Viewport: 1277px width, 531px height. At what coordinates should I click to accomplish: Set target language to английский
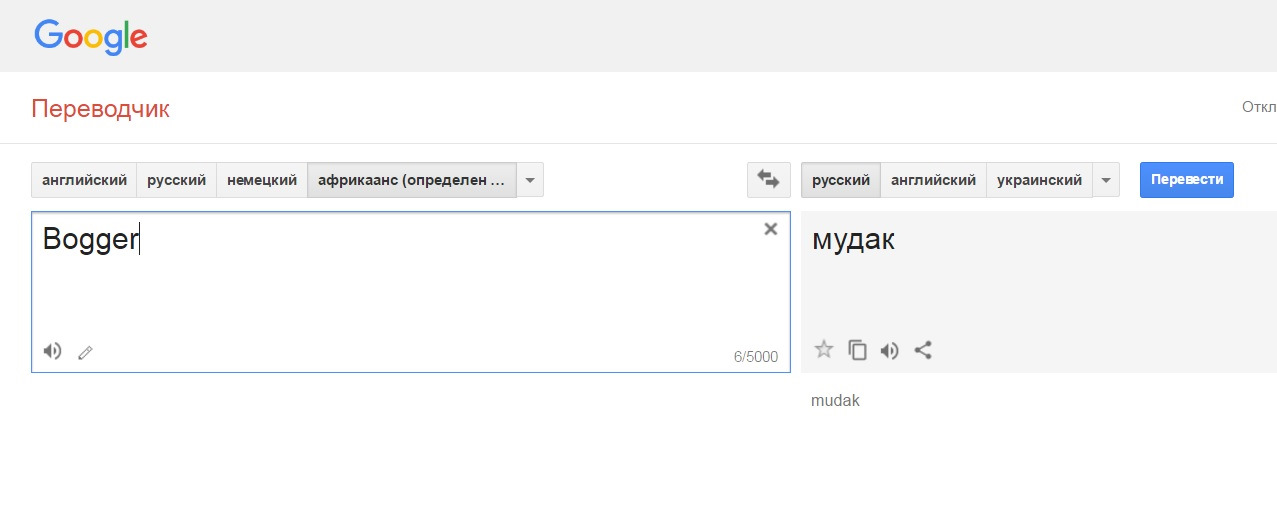[x=933, y=180]
